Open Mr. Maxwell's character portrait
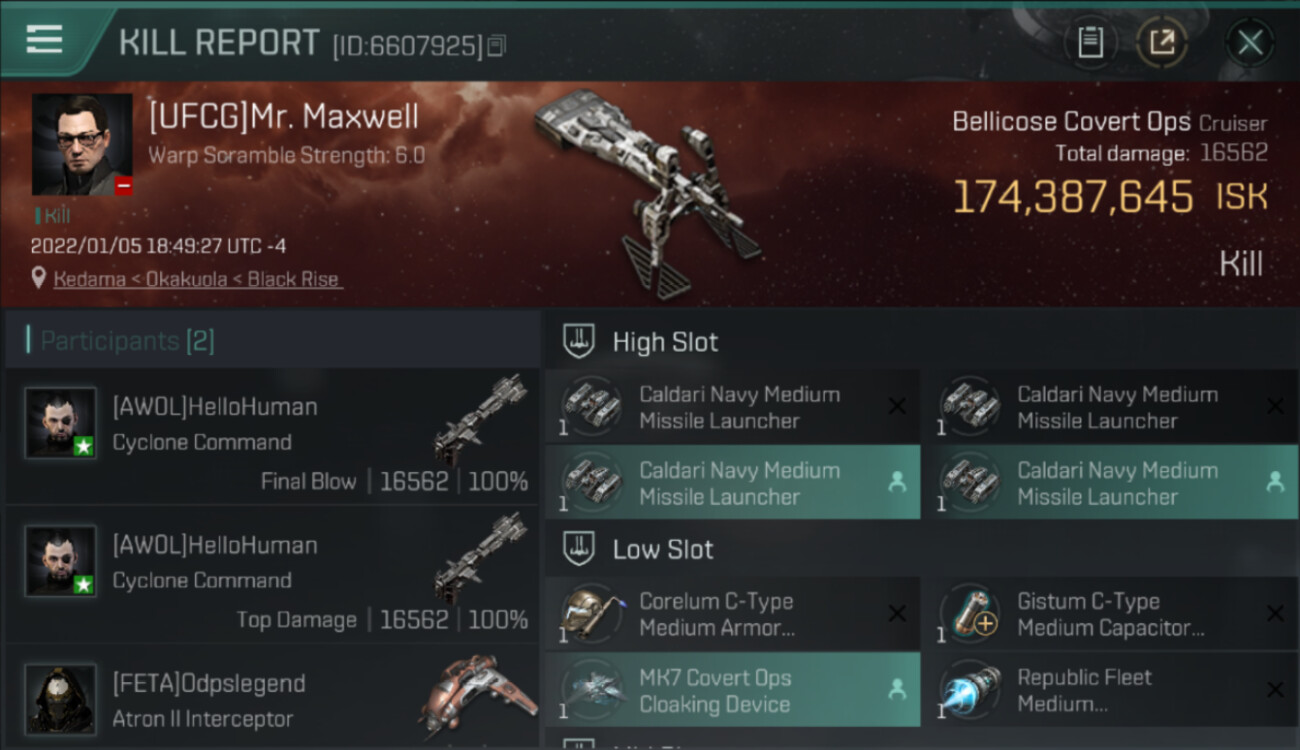The image size is (1300, 750). click(x=82, y=145)
